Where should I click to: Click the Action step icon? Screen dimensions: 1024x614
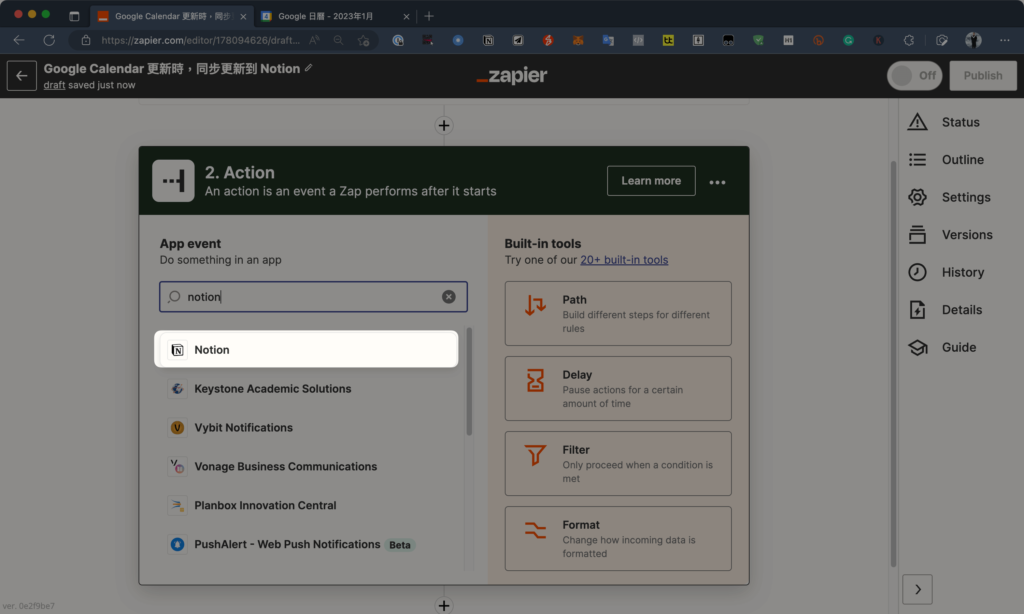173,181
